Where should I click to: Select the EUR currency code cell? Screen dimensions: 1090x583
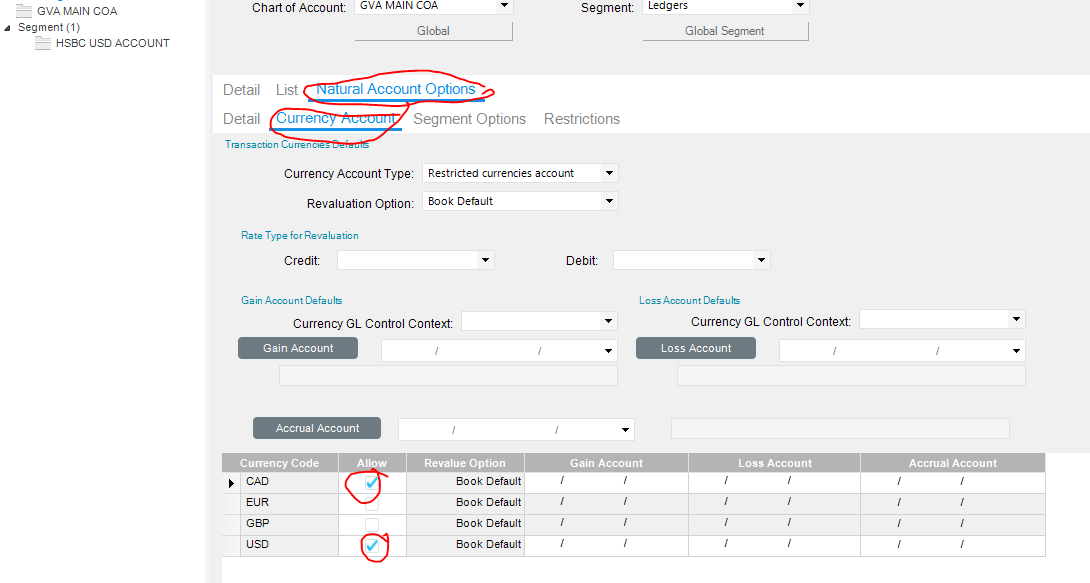pos(288,502)
